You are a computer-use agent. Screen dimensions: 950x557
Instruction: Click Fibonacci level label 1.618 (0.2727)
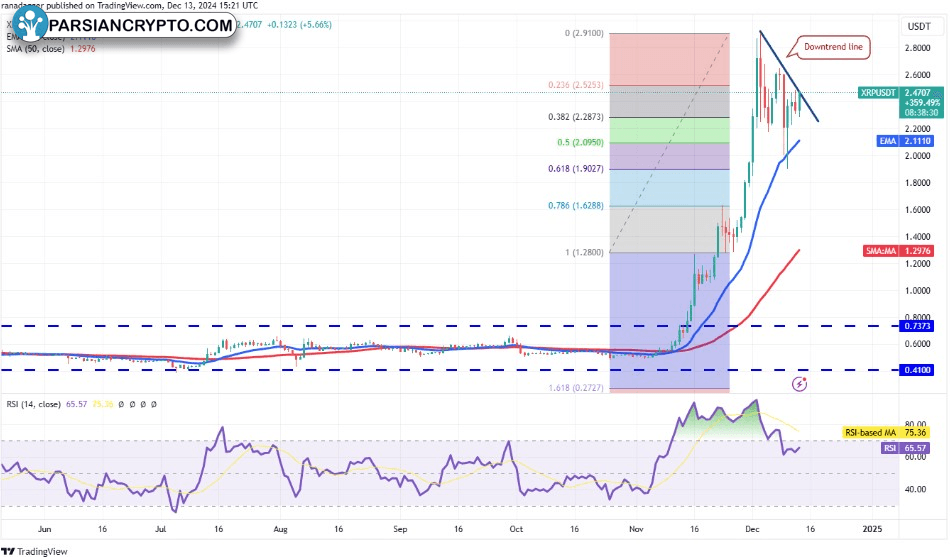click(576, 388)
